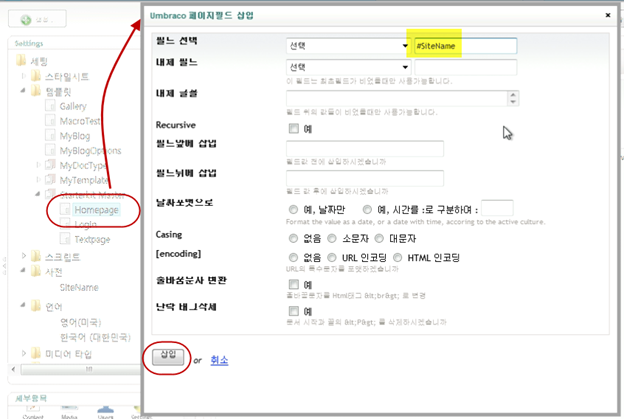Click the alternative text textarea
Screen dimensions: 624x419
(397, 98)
